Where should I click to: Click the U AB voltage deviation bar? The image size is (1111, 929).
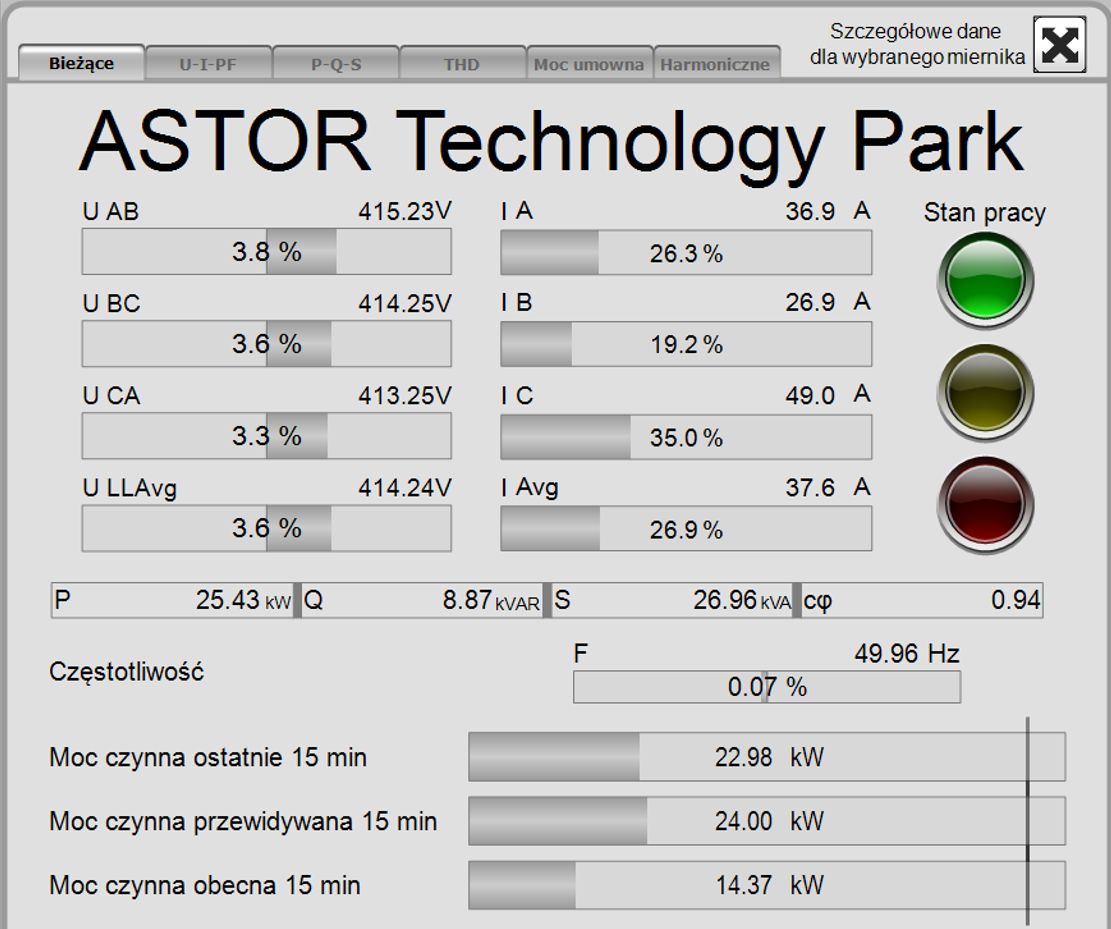(x=266, y=252)
